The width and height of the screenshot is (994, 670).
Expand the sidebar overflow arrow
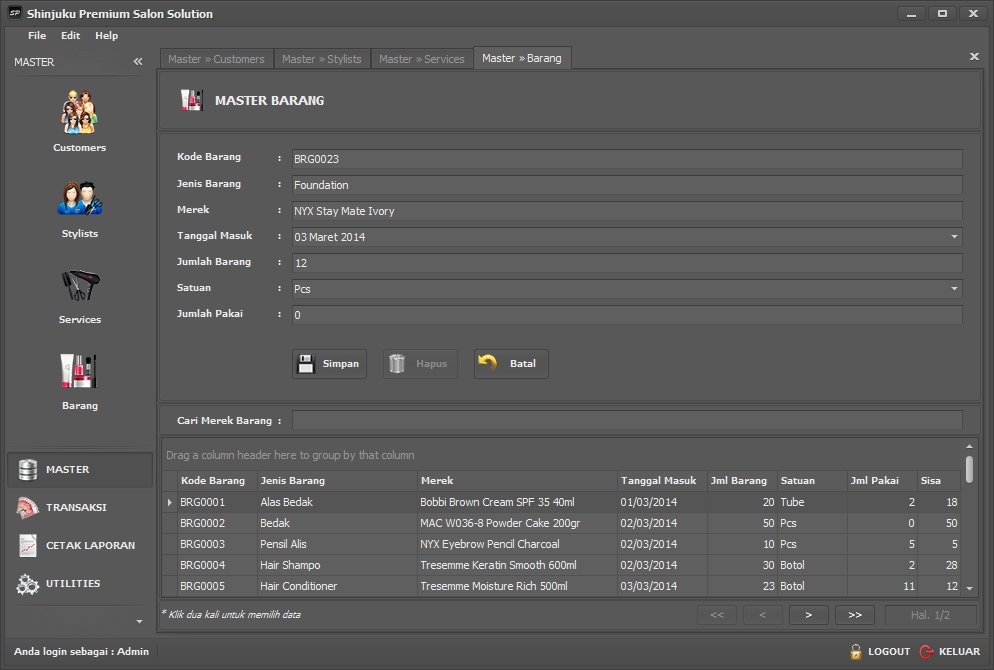click(139, 621)
